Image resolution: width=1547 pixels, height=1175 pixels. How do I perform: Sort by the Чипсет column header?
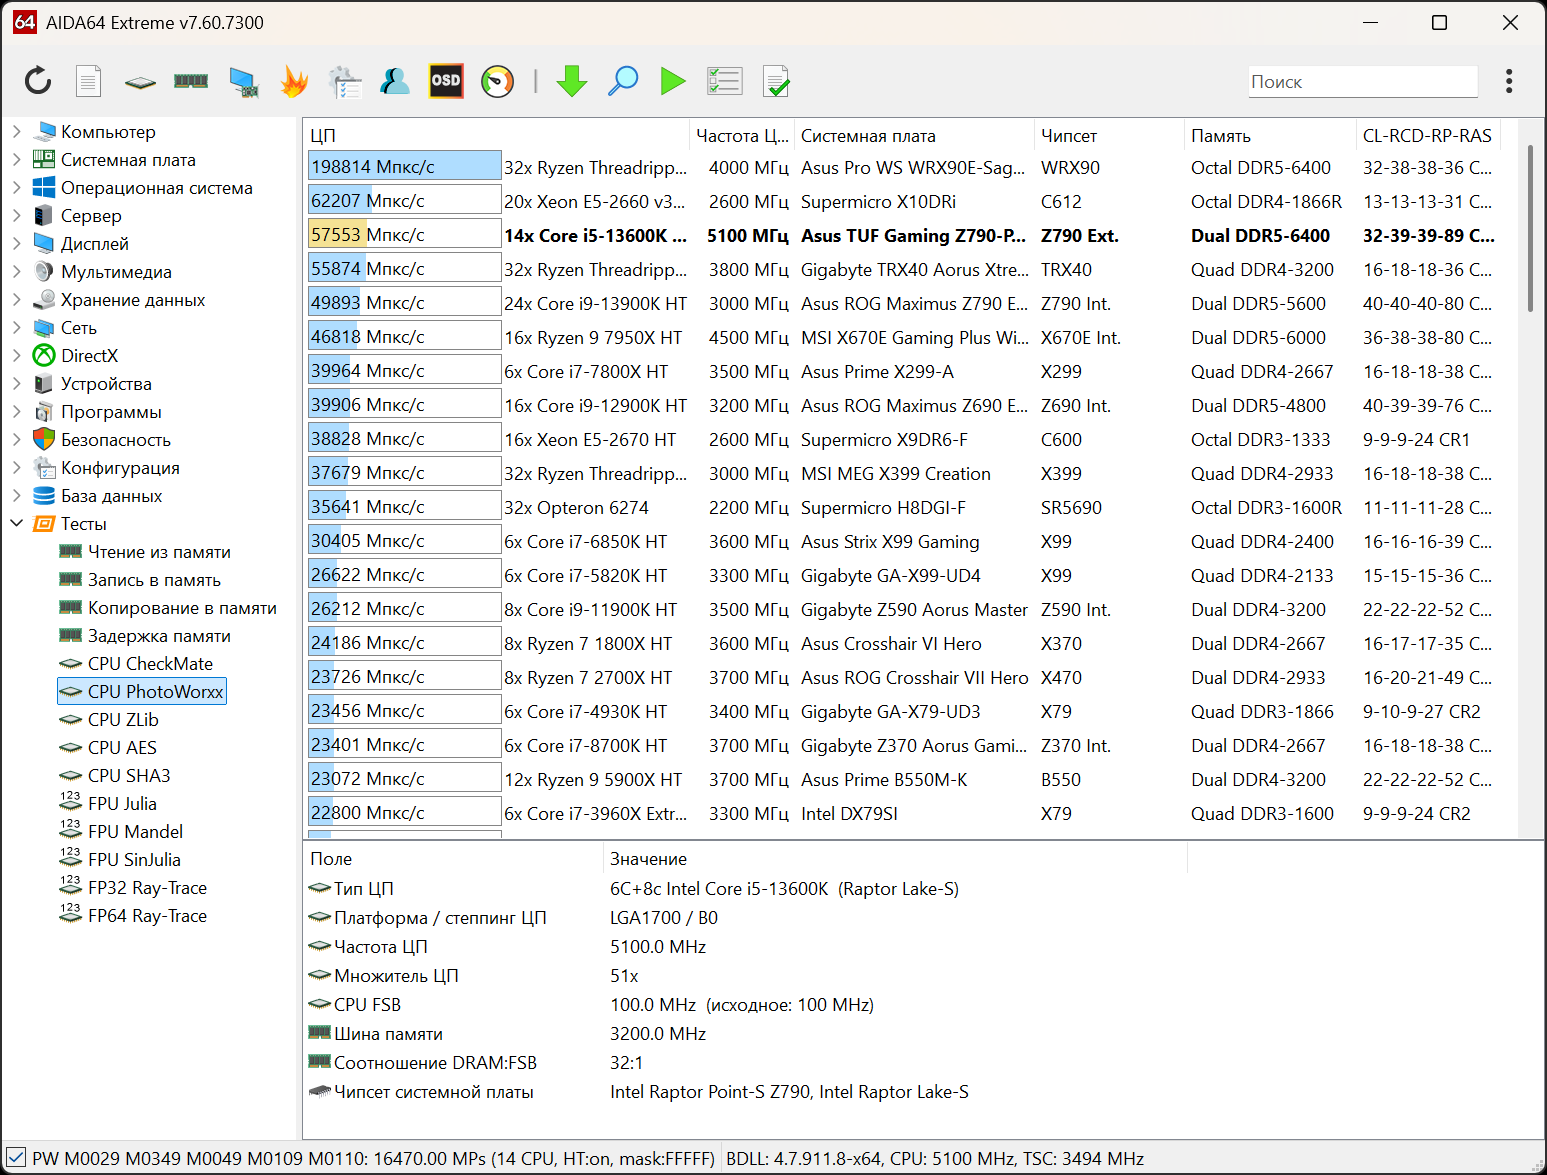pyautogui.click(x=1109, y=135)
